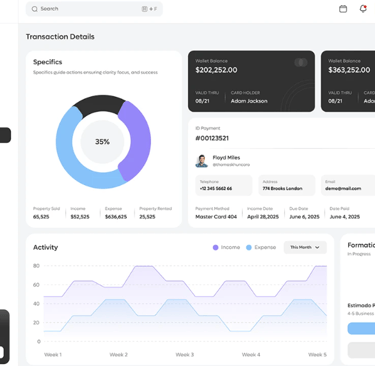Screen dimensions: 375x366
Task: Select the $202,252.00 wallet balance card
Action: (x=251, y=81)
